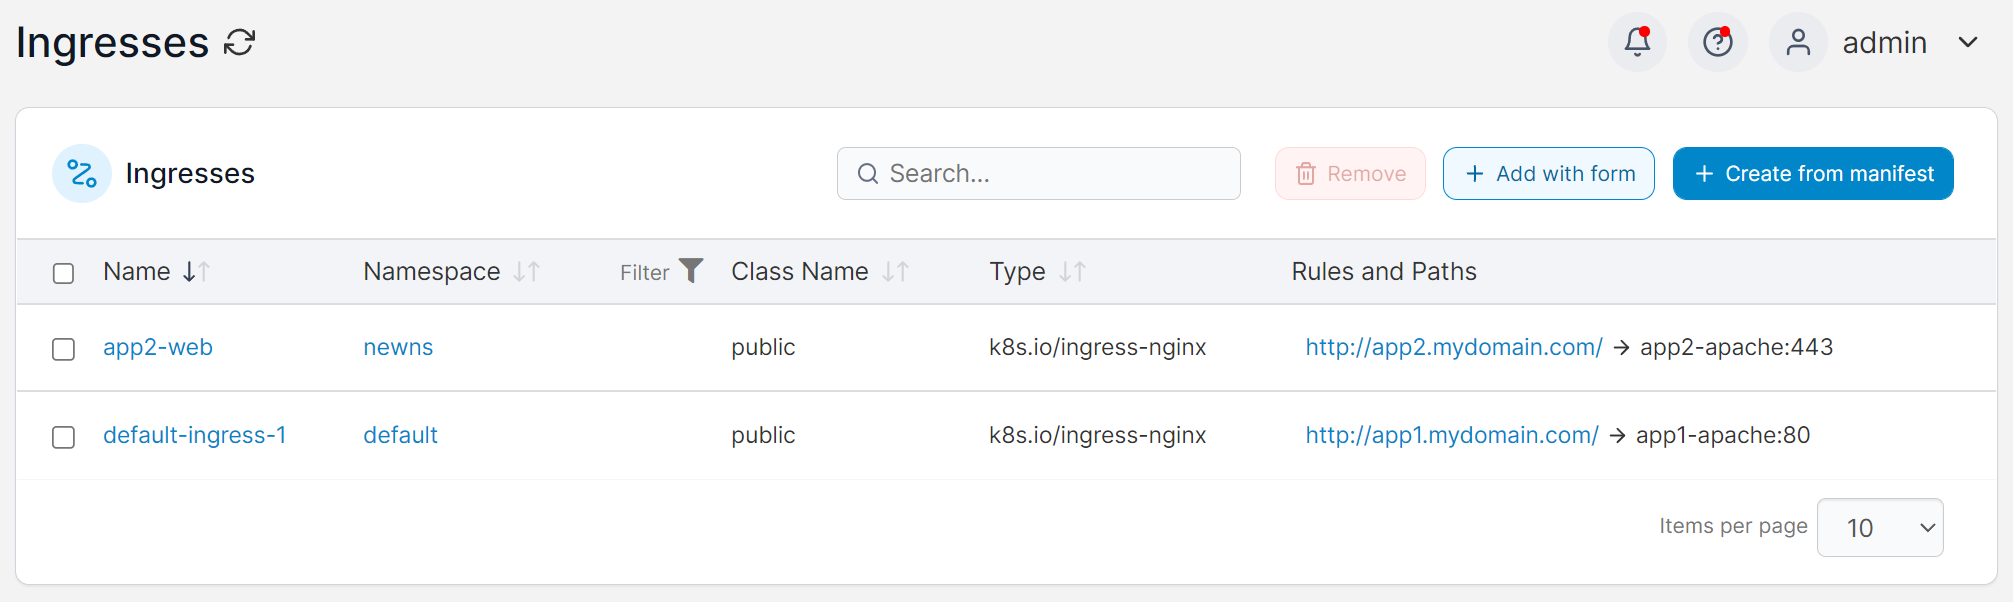The image size is (2013, 602).
Task: Focus the Search input field
Action: pos(1039,174)
